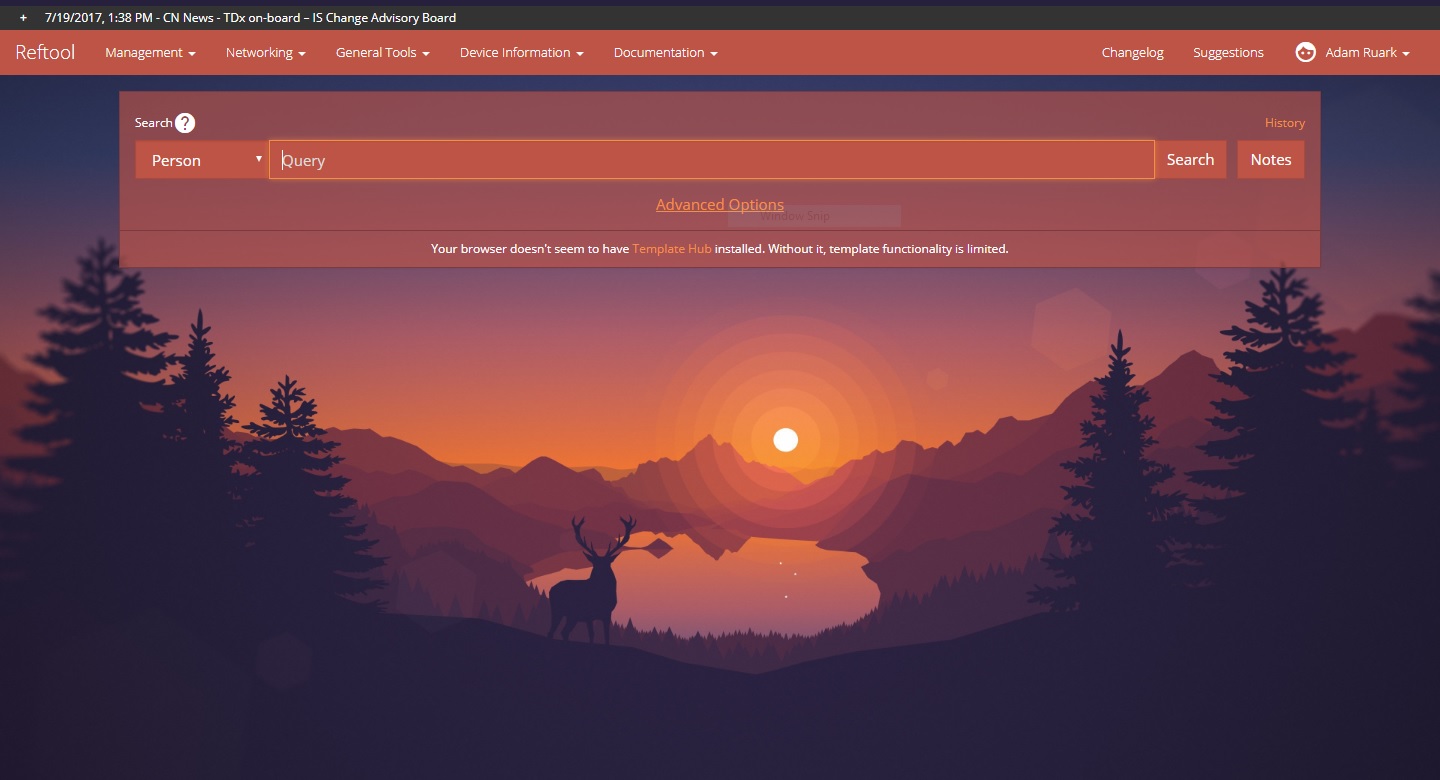Open the Documentation dropdown menu
Viewport: 1440px width, 780px height.
[666, 53]
